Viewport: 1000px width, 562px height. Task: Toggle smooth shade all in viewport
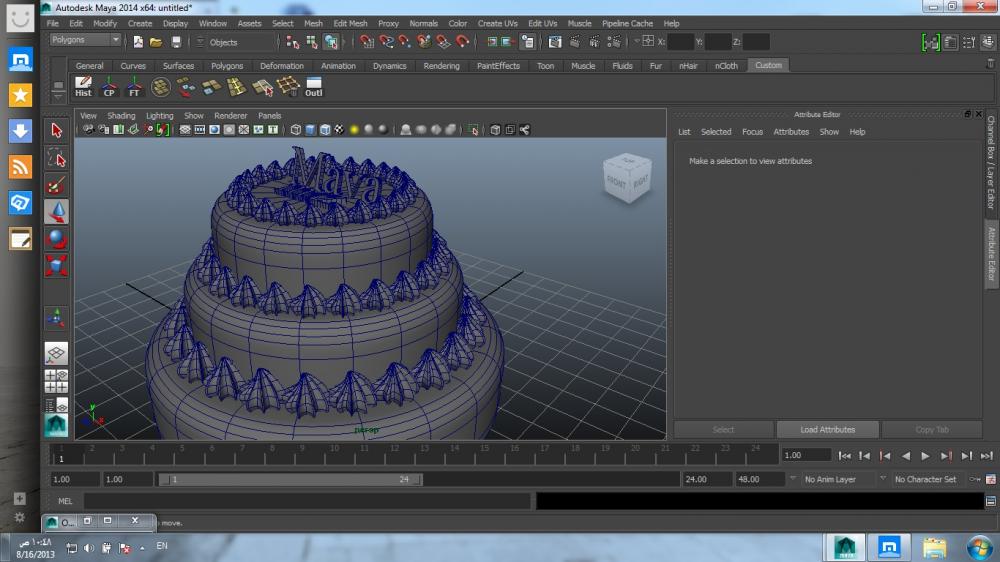click(311, 129)
